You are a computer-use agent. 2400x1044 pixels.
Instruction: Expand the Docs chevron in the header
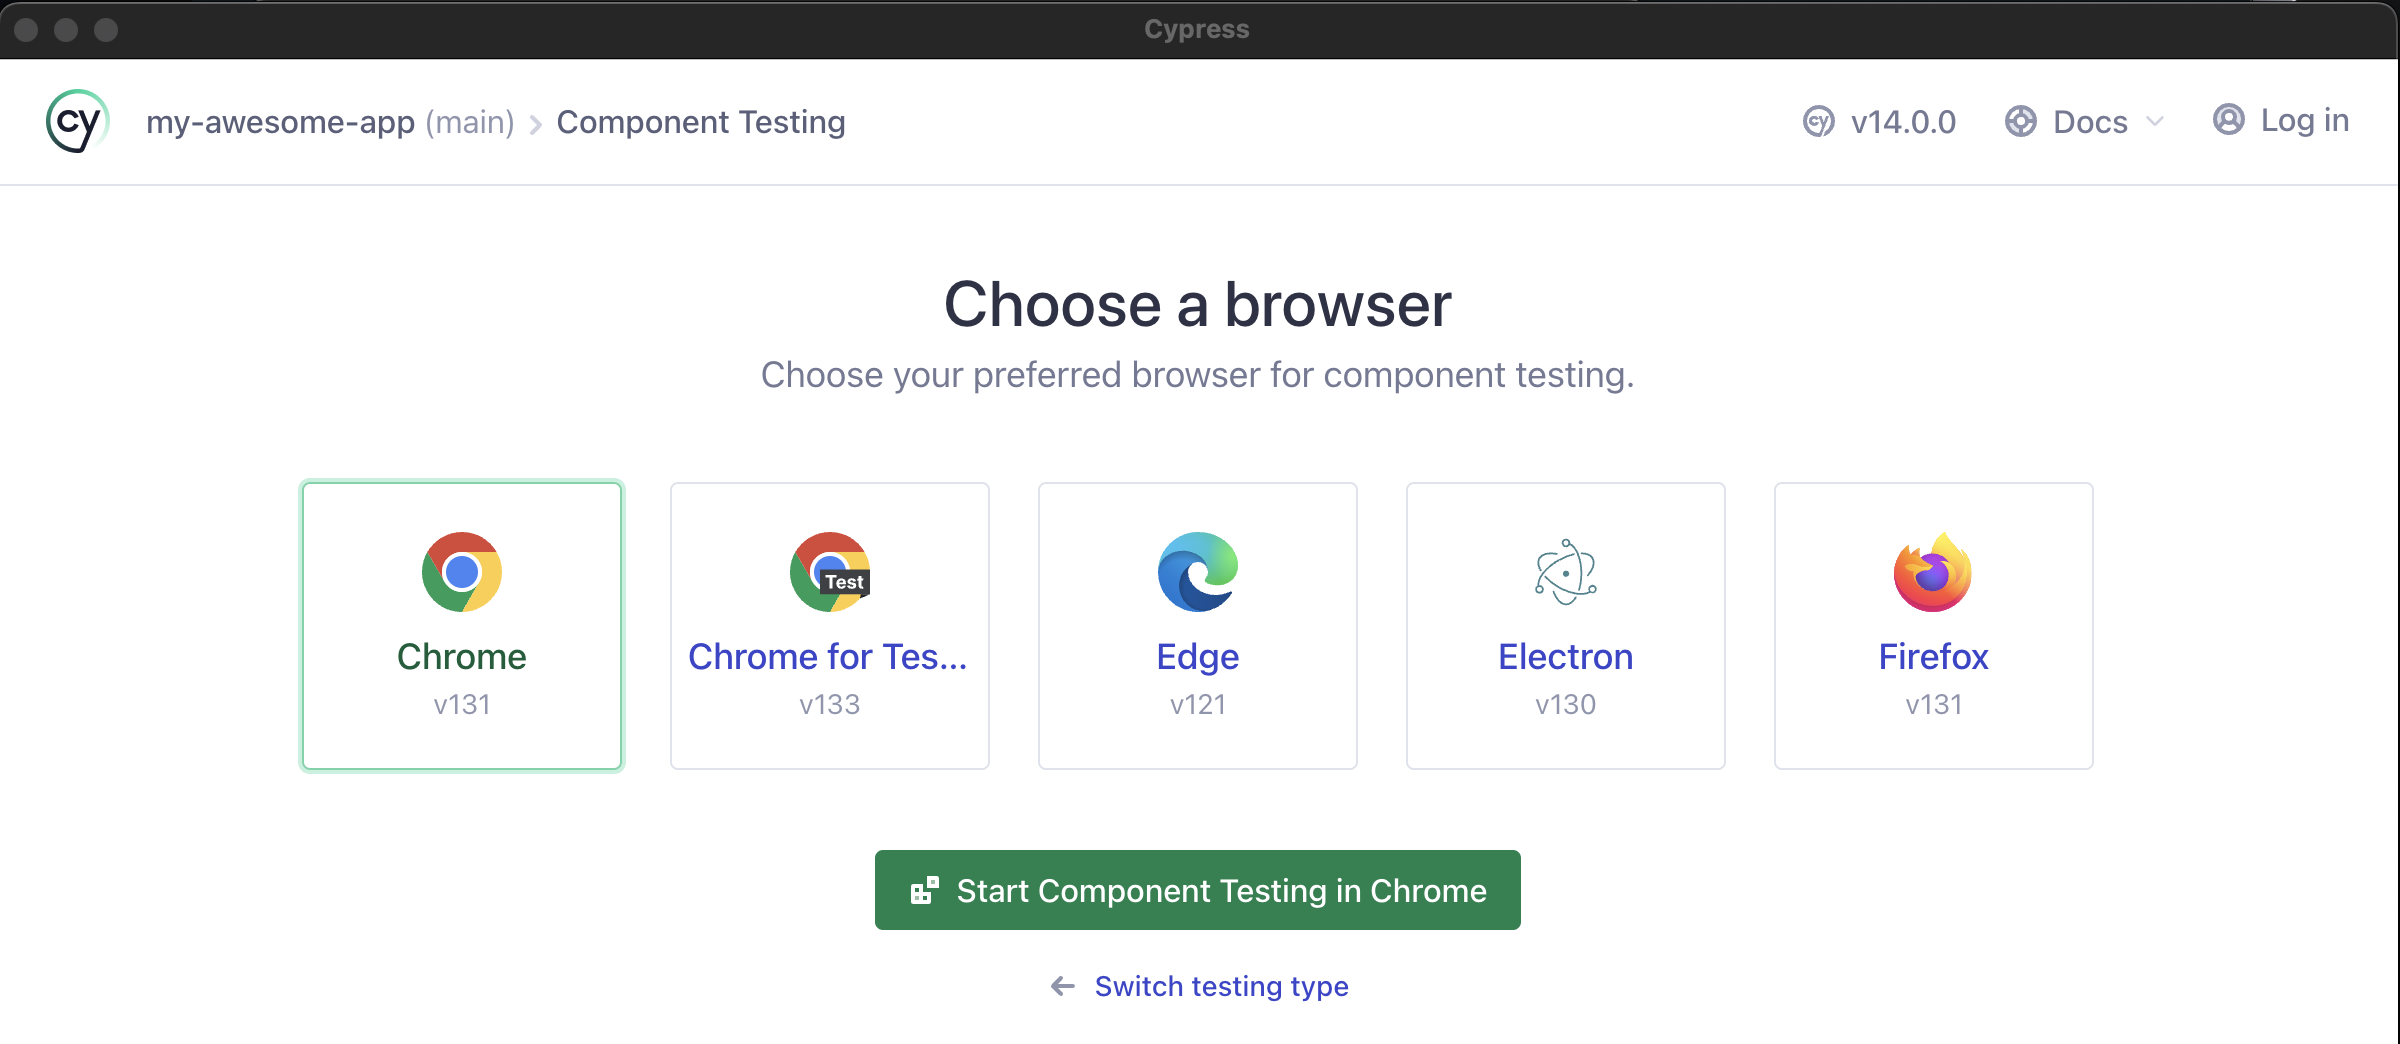[2156, 122]
